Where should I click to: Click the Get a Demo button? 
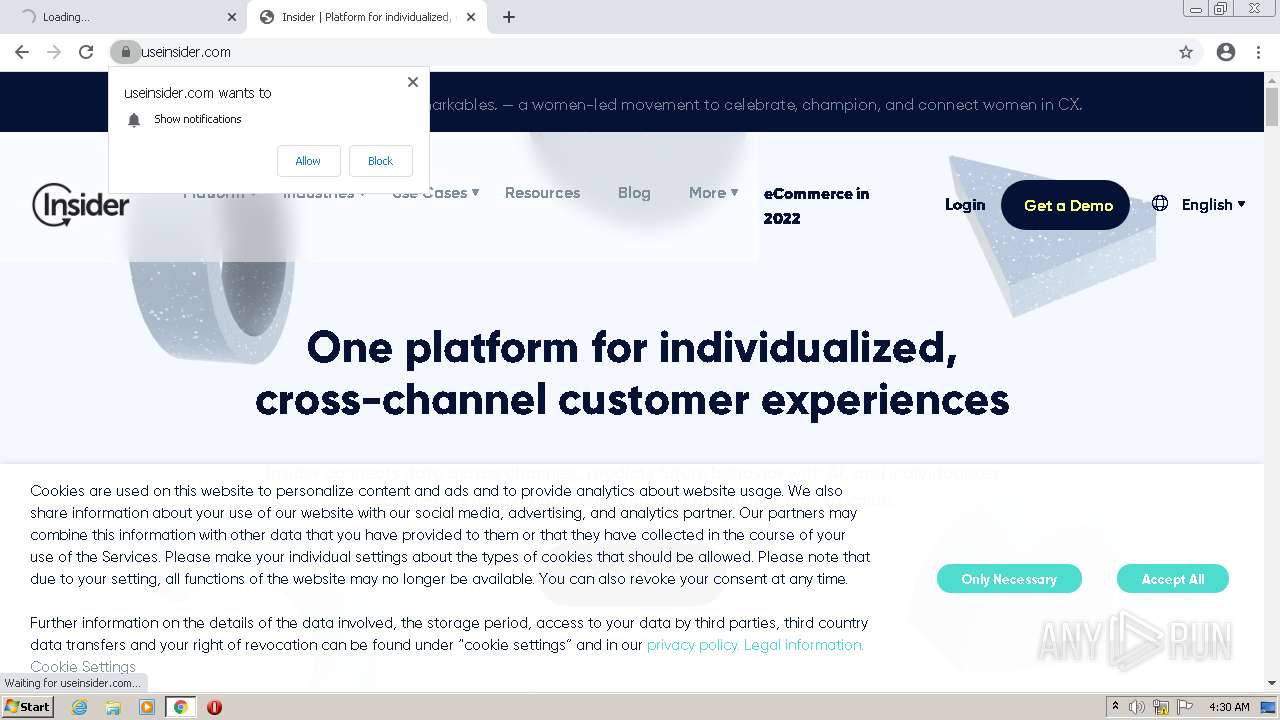point(1065,205)
